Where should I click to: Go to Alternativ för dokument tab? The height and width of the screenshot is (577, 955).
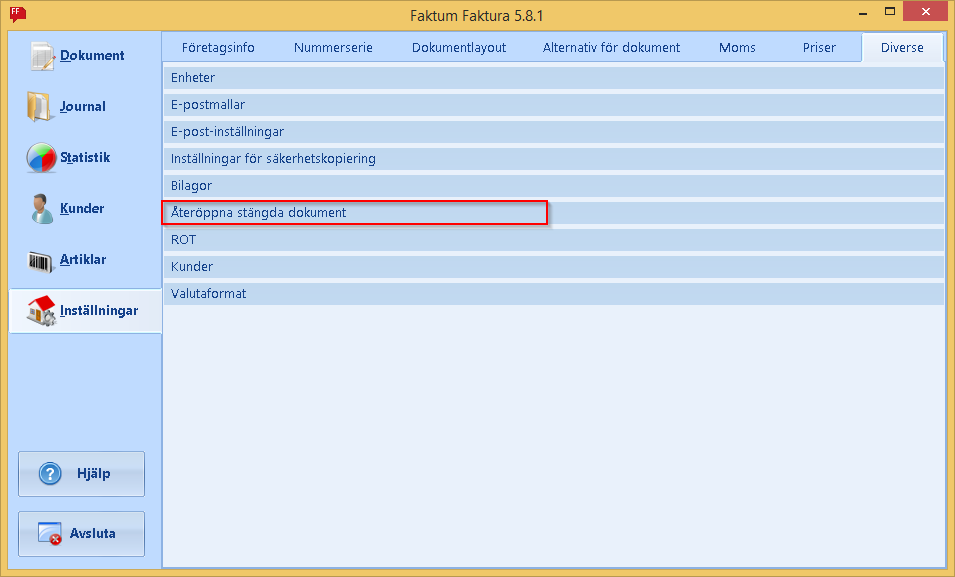coord(611,48)
